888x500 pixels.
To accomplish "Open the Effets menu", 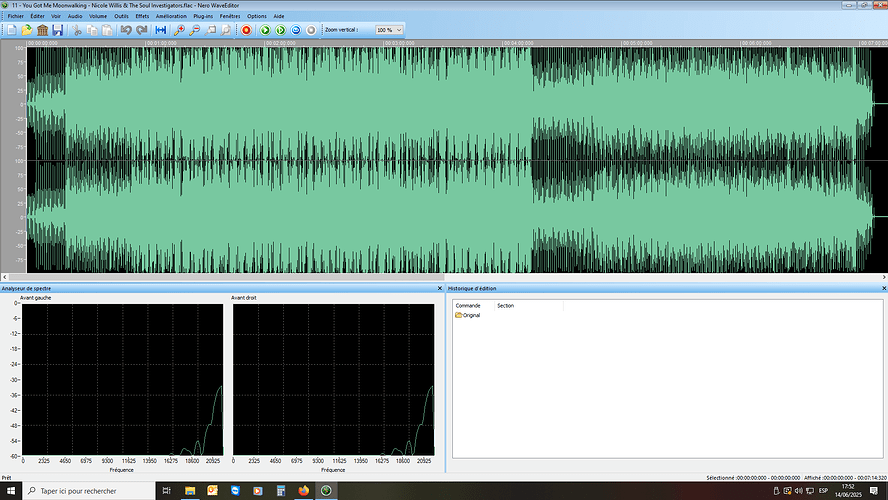I will coord(143,16).
